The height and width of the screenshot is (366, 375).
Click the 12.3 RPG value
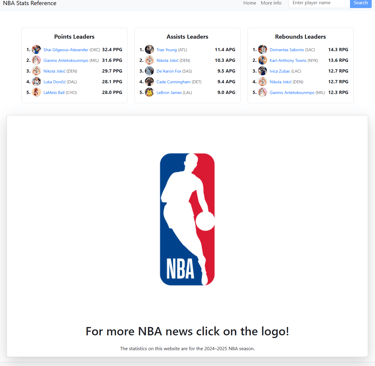click(338, 92)
